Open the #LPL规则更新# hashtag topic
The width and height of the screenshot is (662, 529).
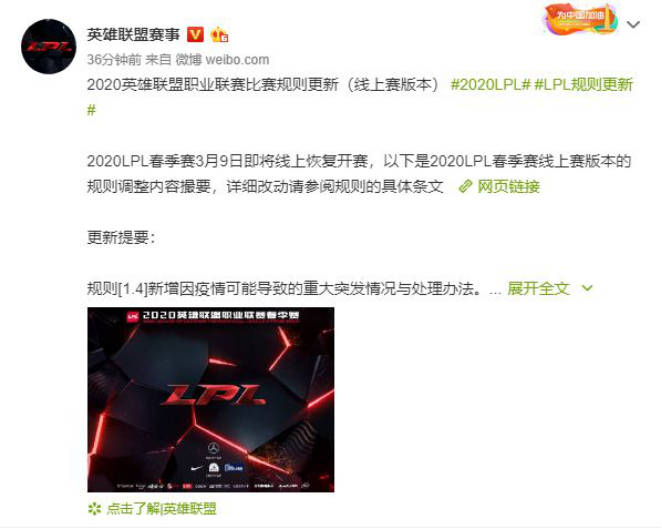[362, 97]
